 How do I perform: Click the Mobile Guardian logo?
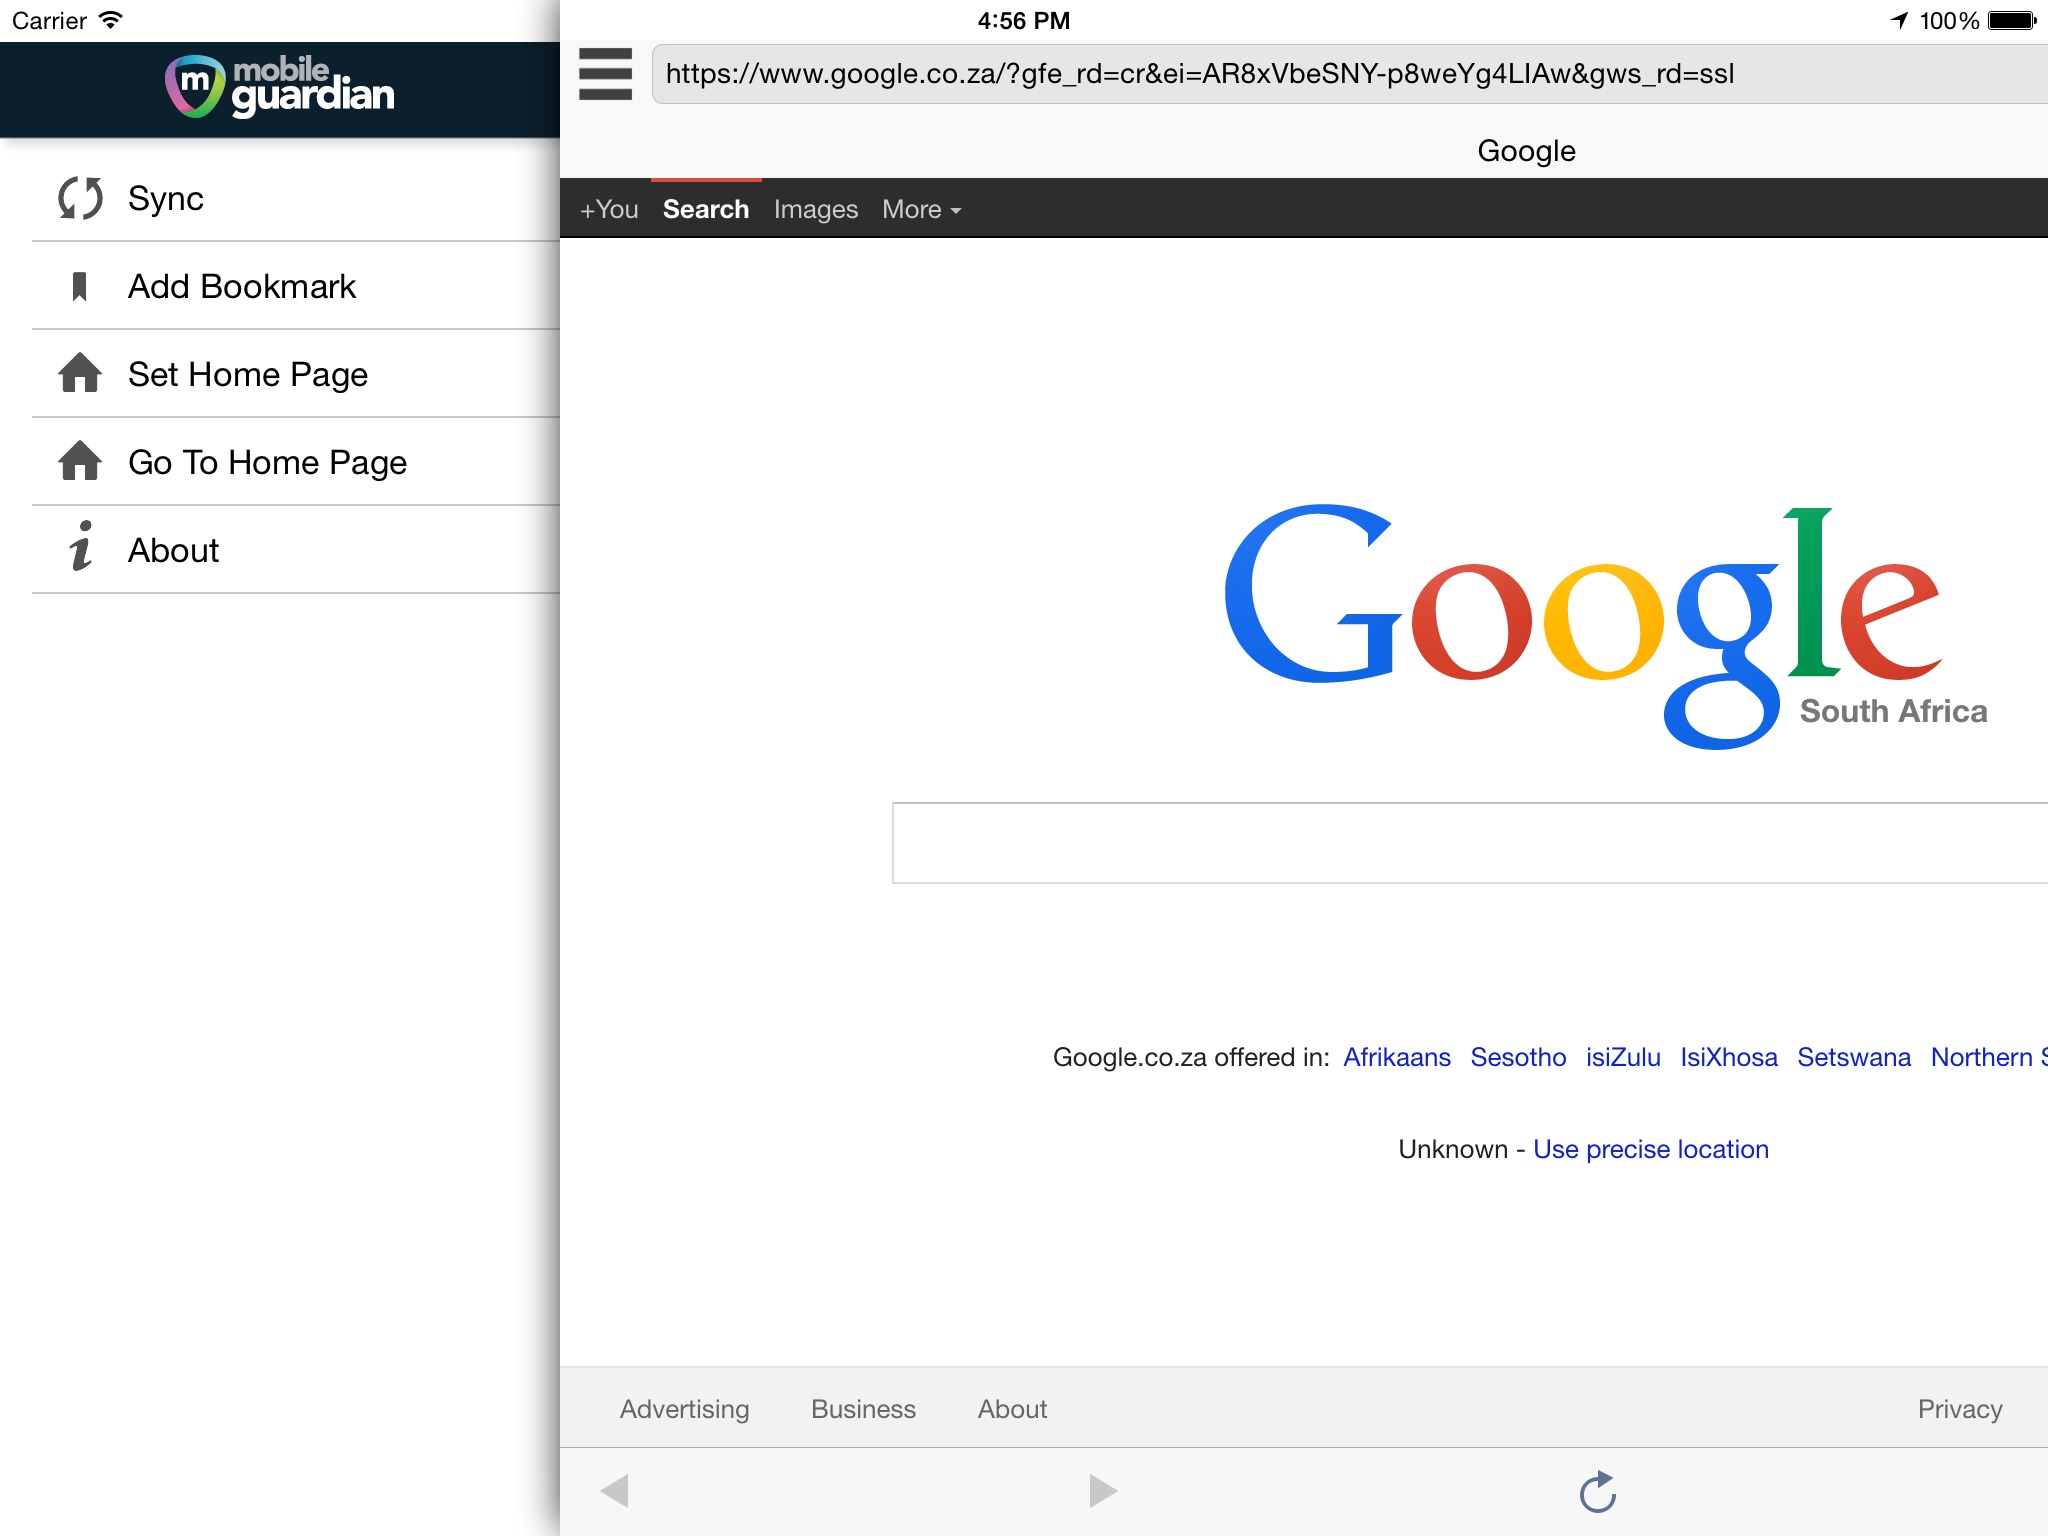click(280, 87)
